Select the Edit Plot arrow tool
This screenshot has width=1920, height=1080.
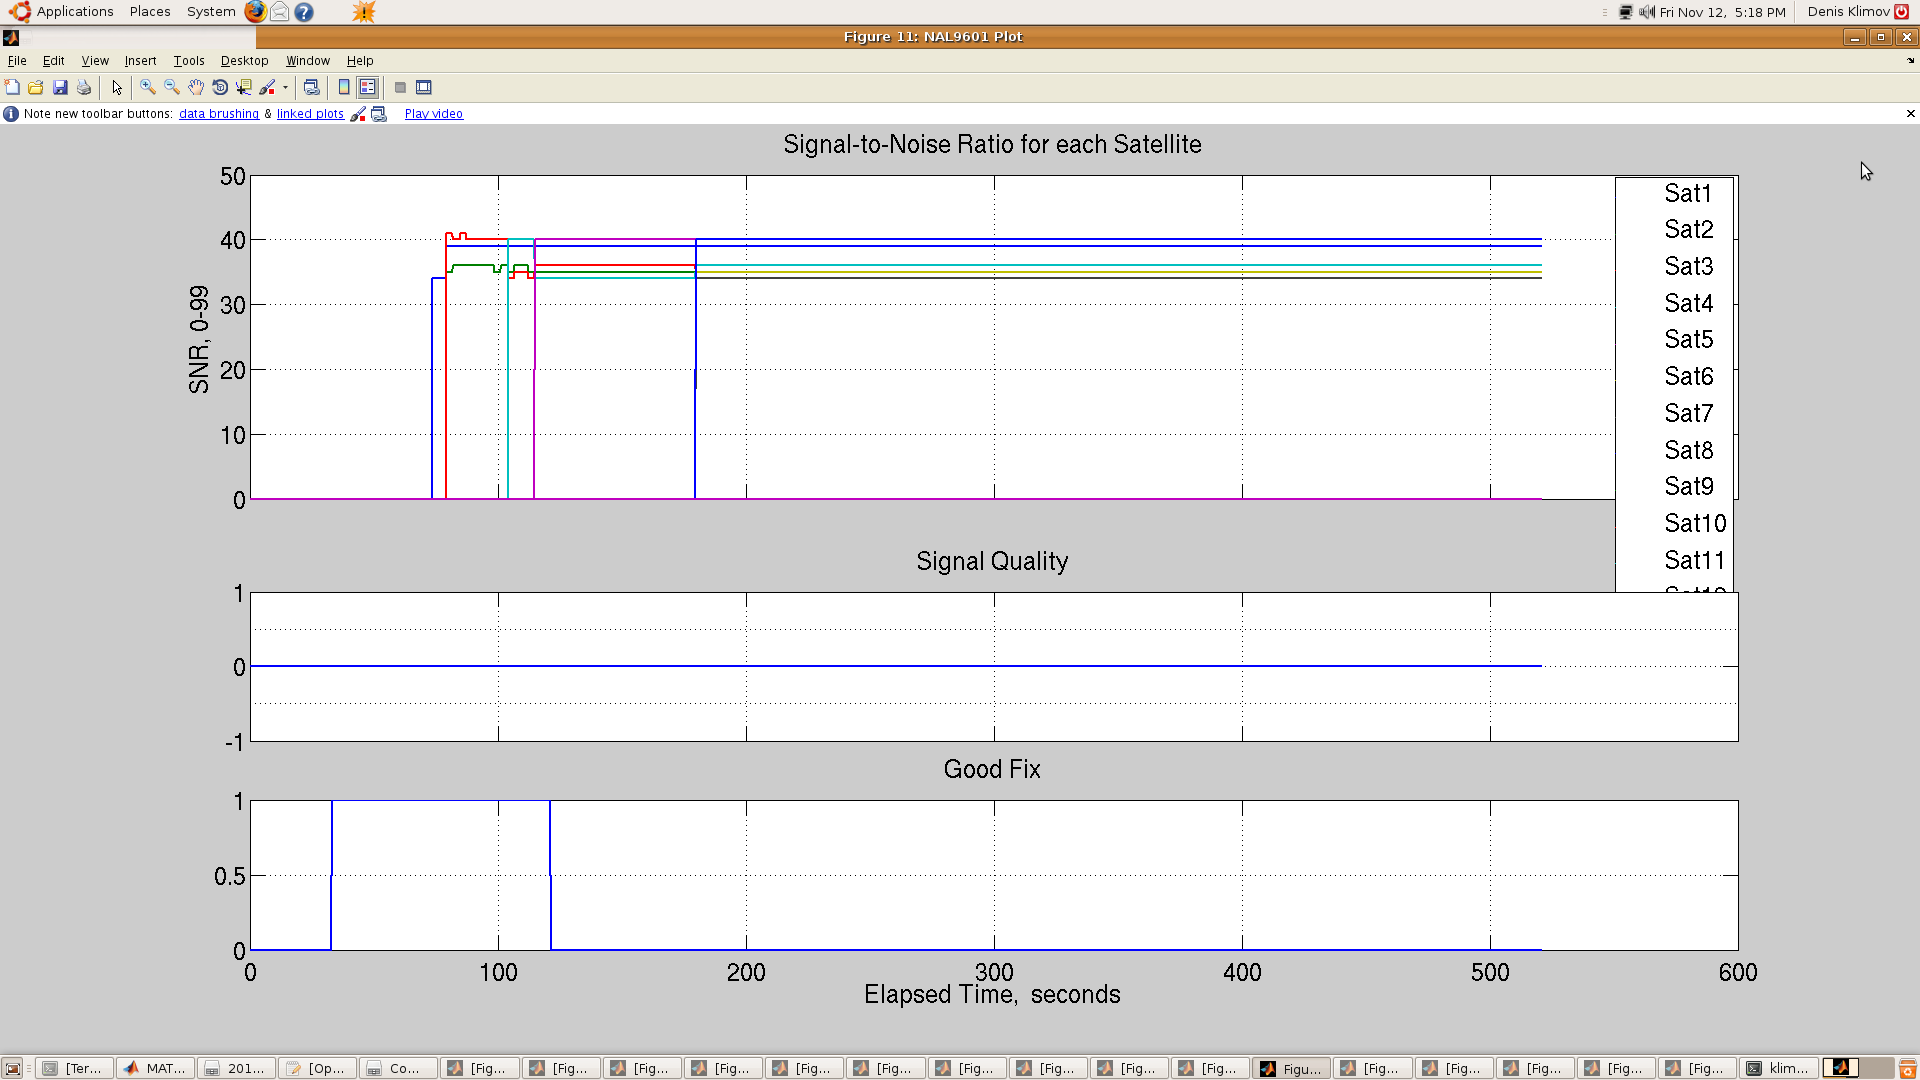[117, 88]
